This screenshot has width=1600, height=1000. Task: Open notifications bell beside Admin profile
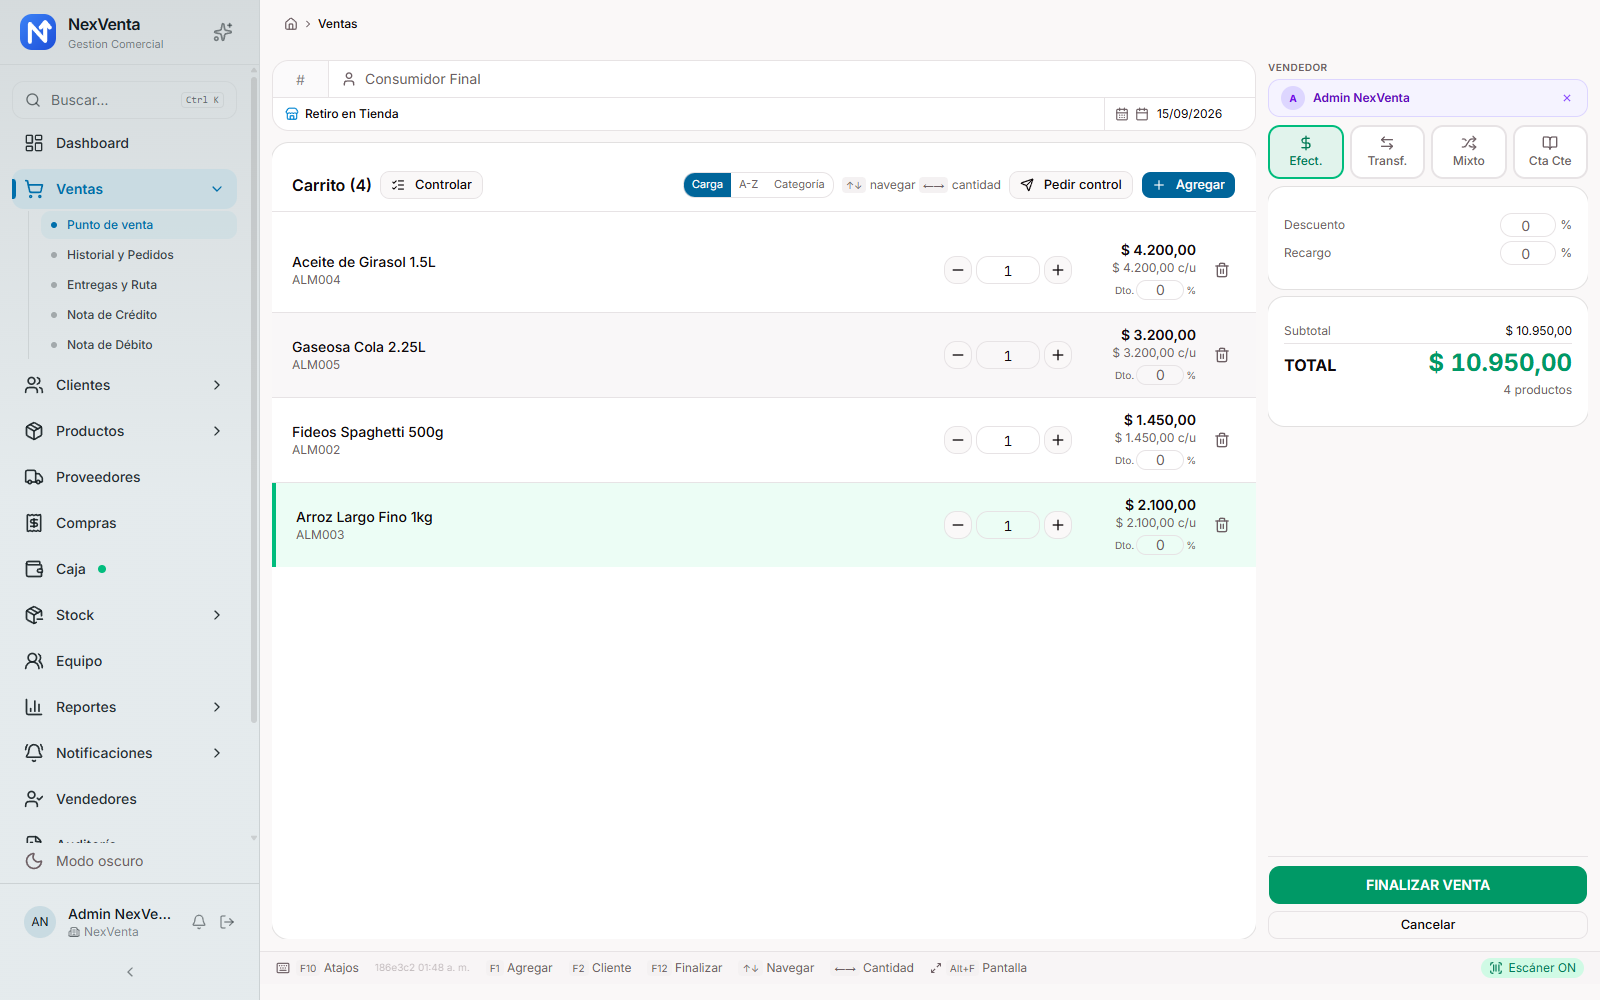[x=199, y=922]
